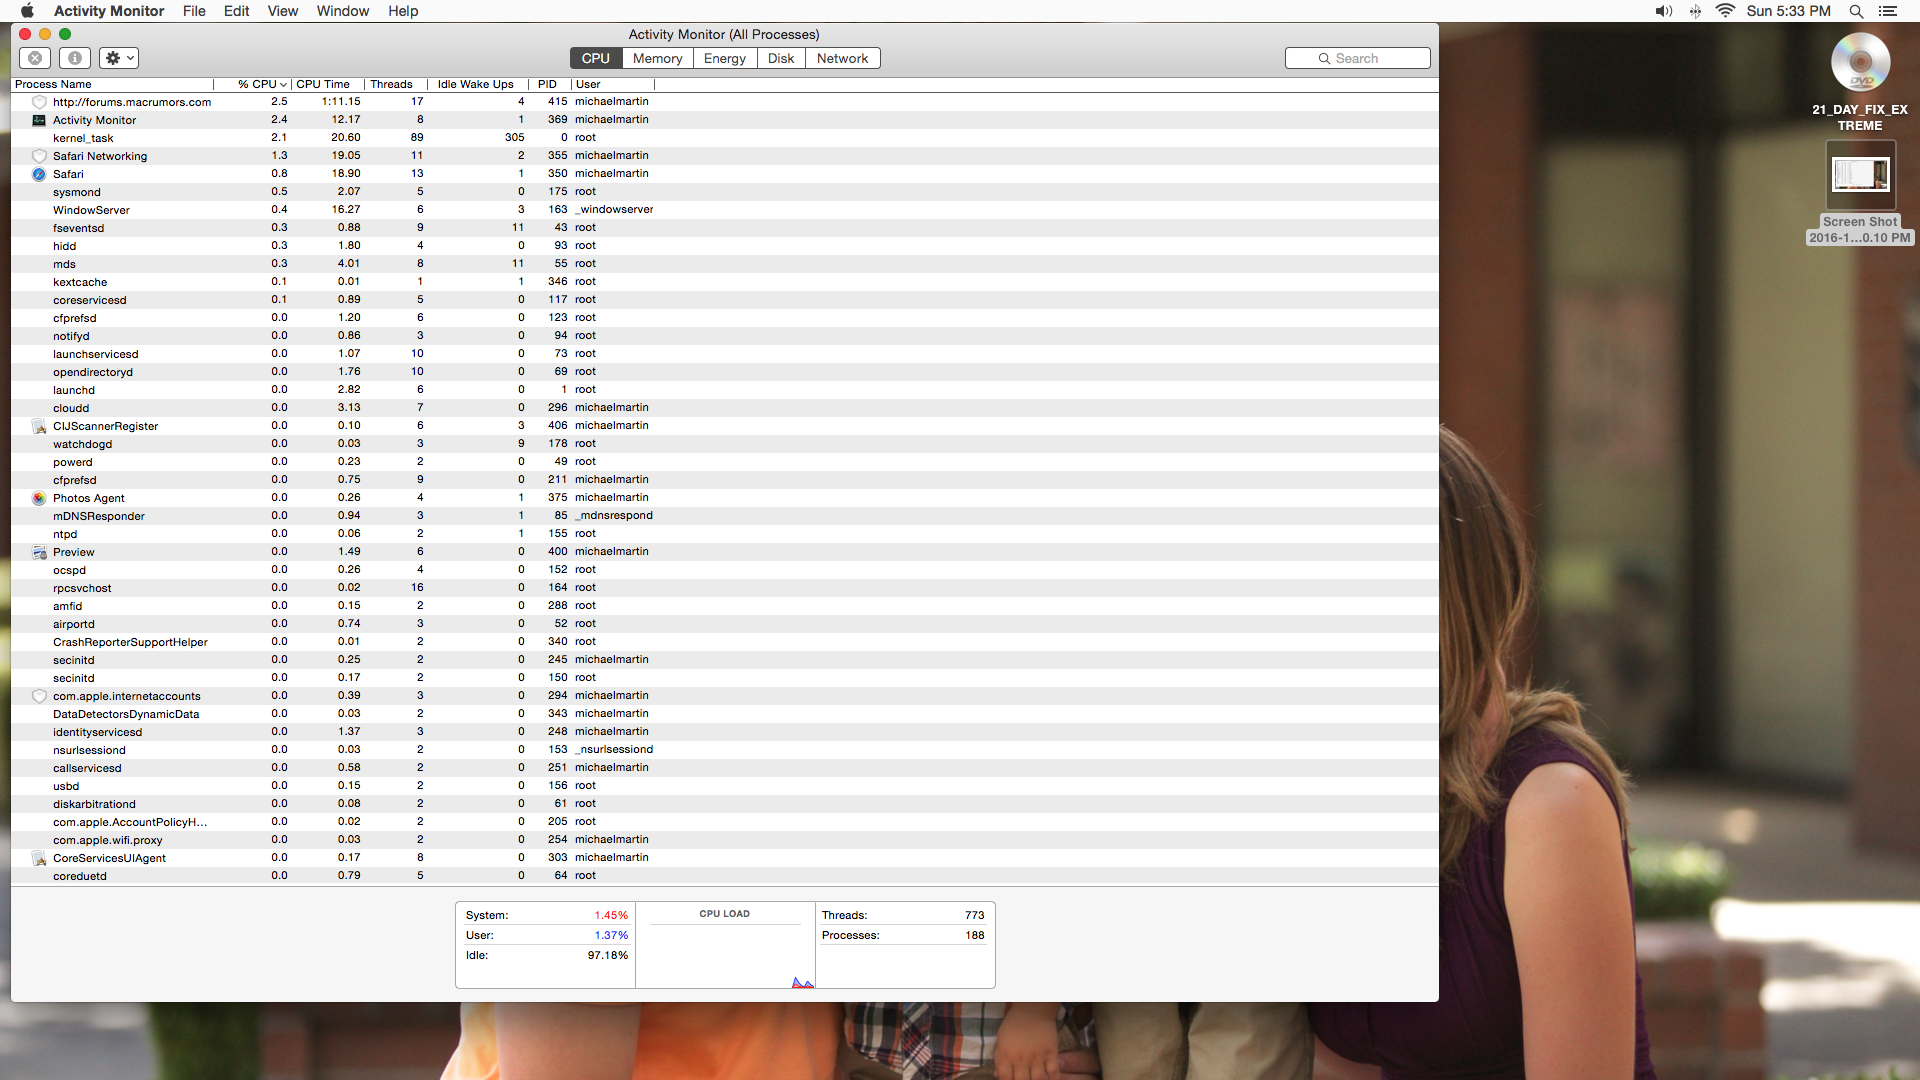This screenshot has height=1080, width=1920.
Task: Open the Edit menu
Action: (237, 11)
